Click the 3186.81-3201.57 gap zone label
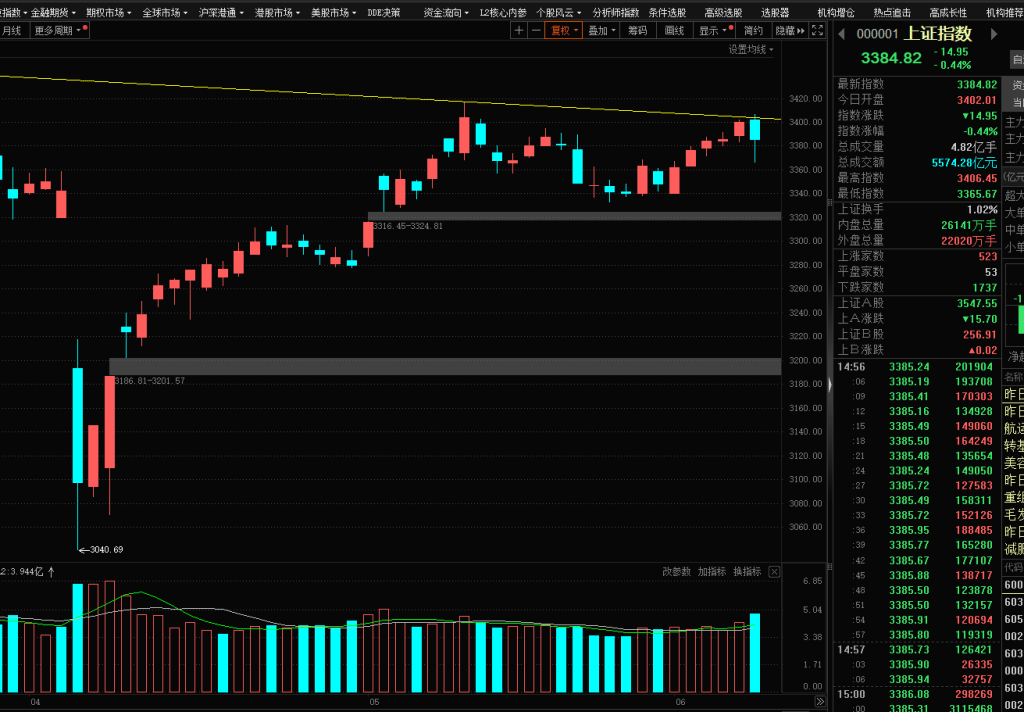Viewport: 1024px width, 712px height. click(x=149, y=380)
